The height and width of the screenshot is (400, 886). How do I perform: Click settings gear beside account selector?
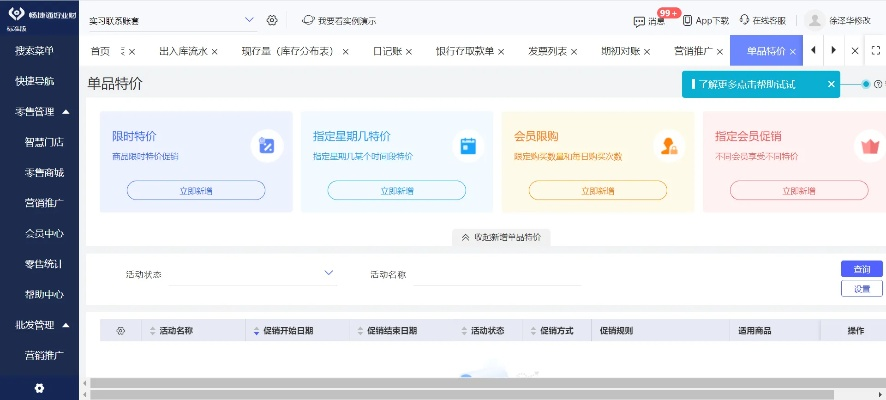272,20
